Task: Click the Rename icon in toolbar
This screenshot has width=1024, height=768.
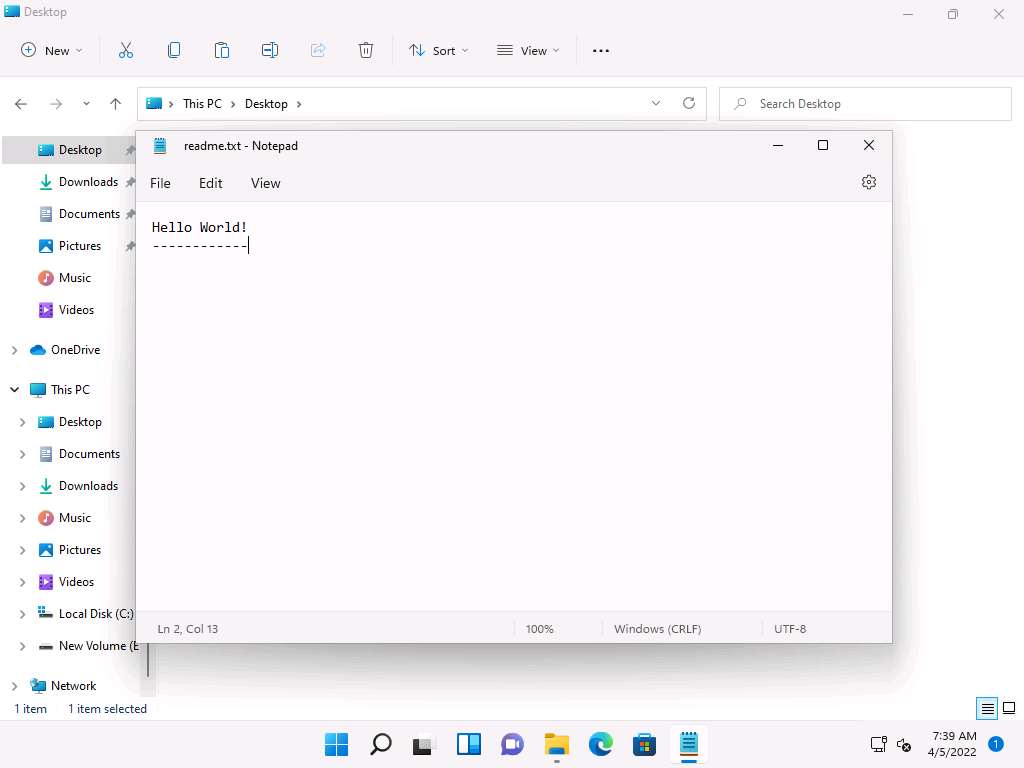Action: [270, 50]
